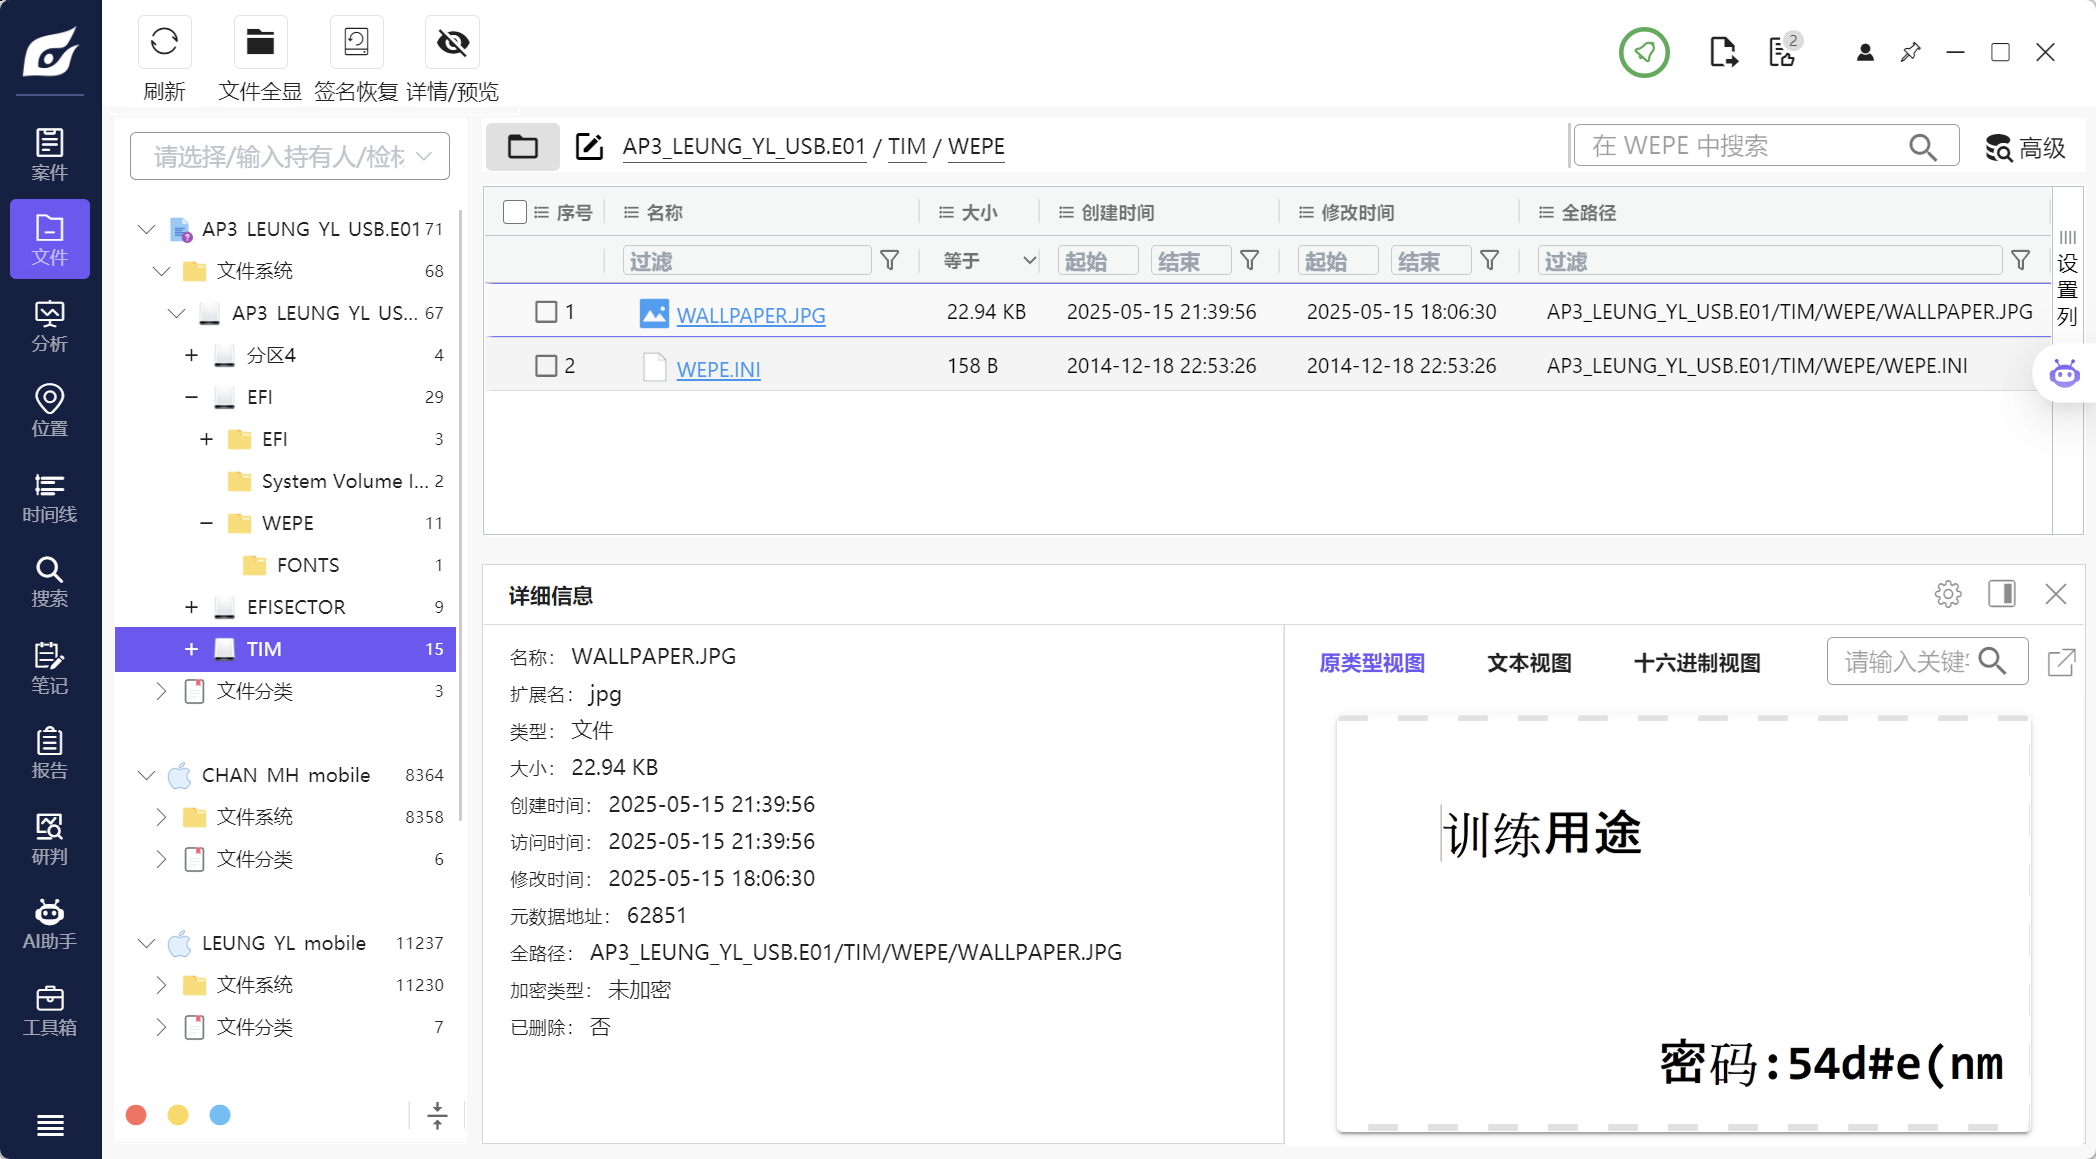The width and height of the screenshot is (2096, 1159).
Task: Open detail panel settings gear
Action: pos(1948,594)
